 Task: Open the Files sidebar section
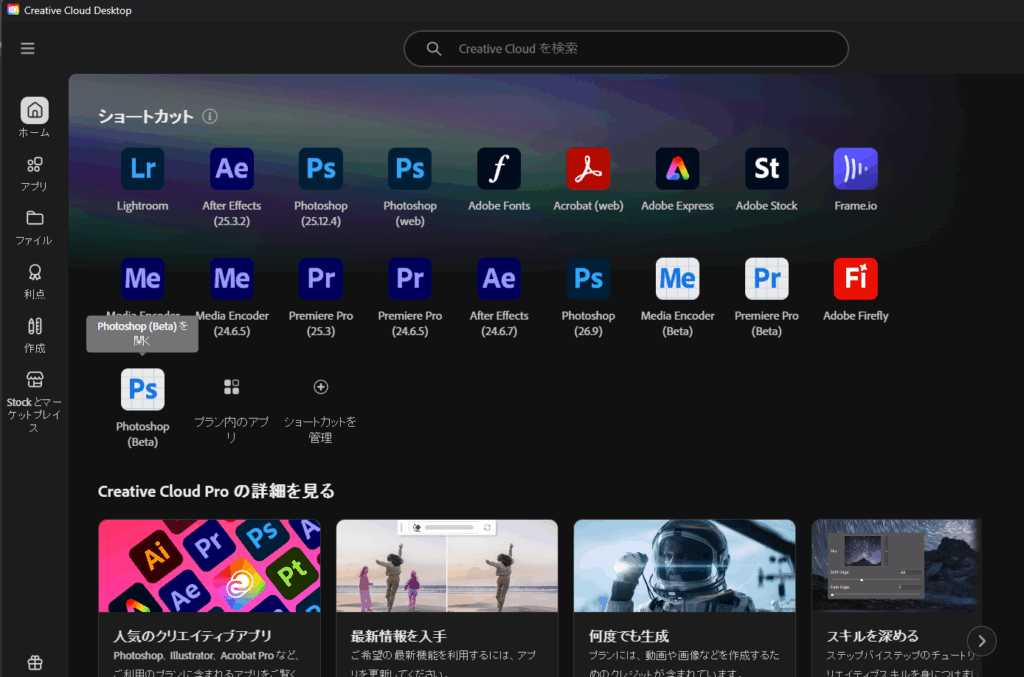(x=34, y=228)
